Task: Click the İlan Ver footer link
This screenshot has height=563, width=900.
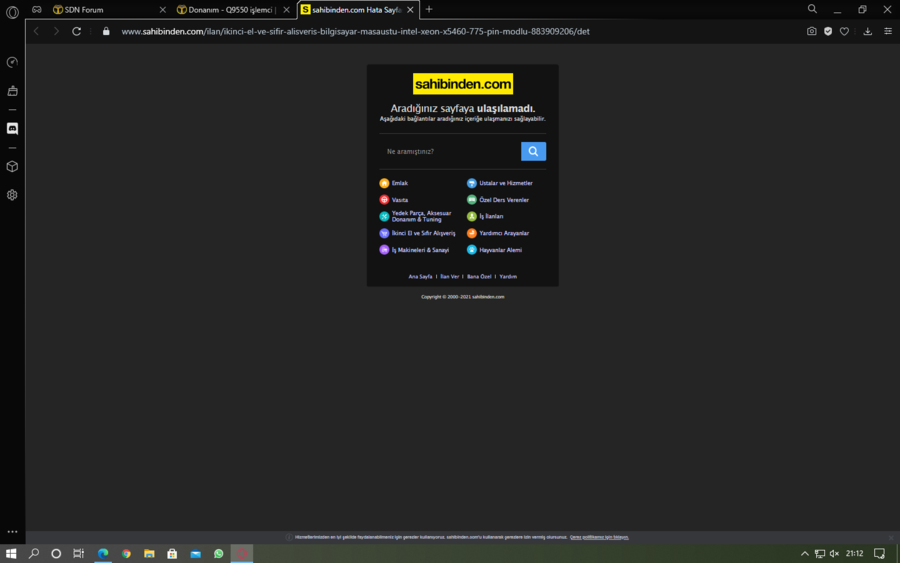Action: point(449,277)
